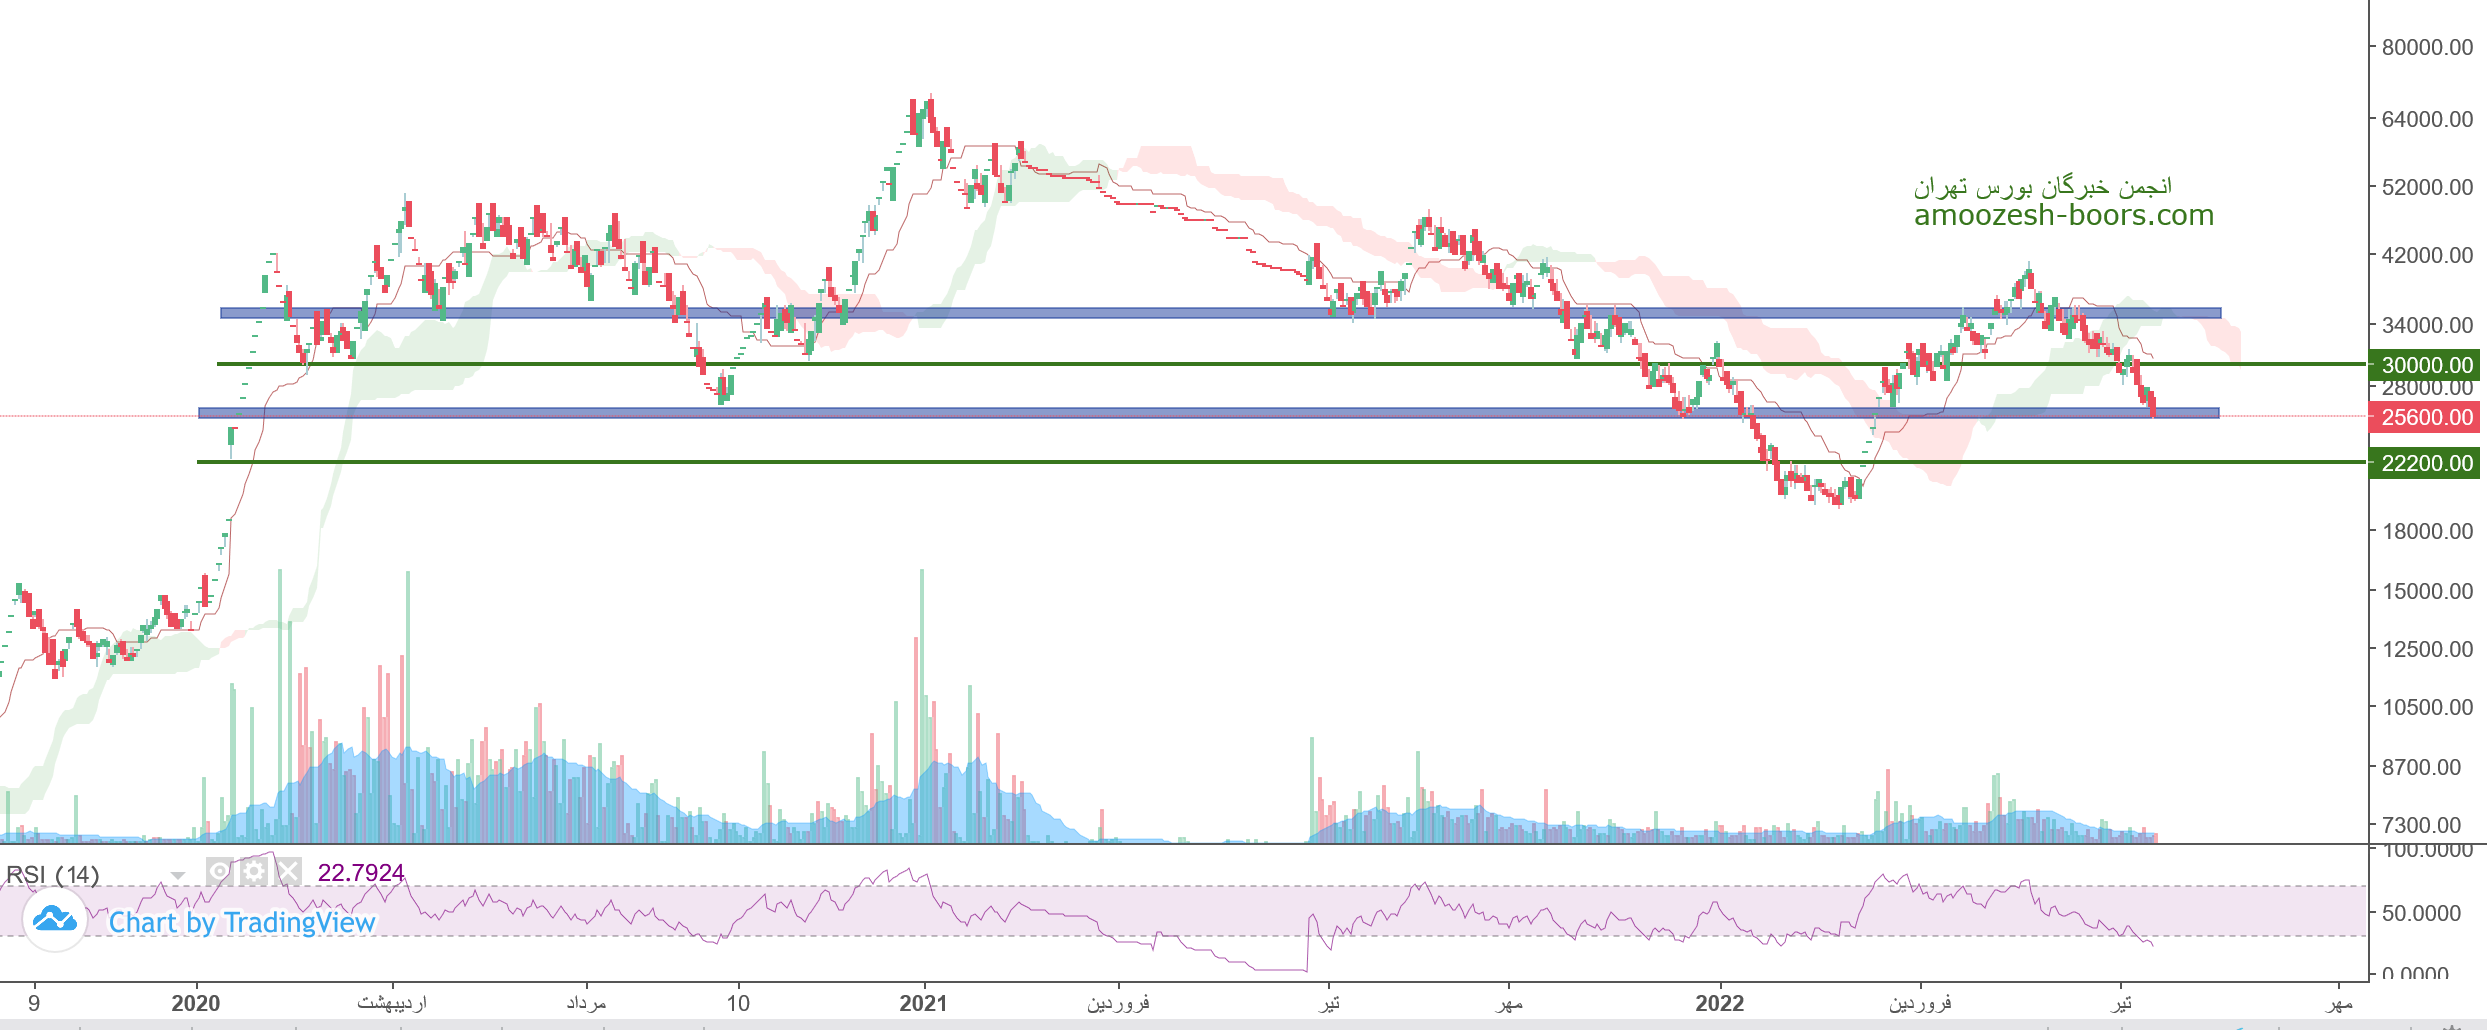This screenshot has height=1030, width=2487.
Task: Click the 80000.00 price scale label
Action: point(2427,47)
